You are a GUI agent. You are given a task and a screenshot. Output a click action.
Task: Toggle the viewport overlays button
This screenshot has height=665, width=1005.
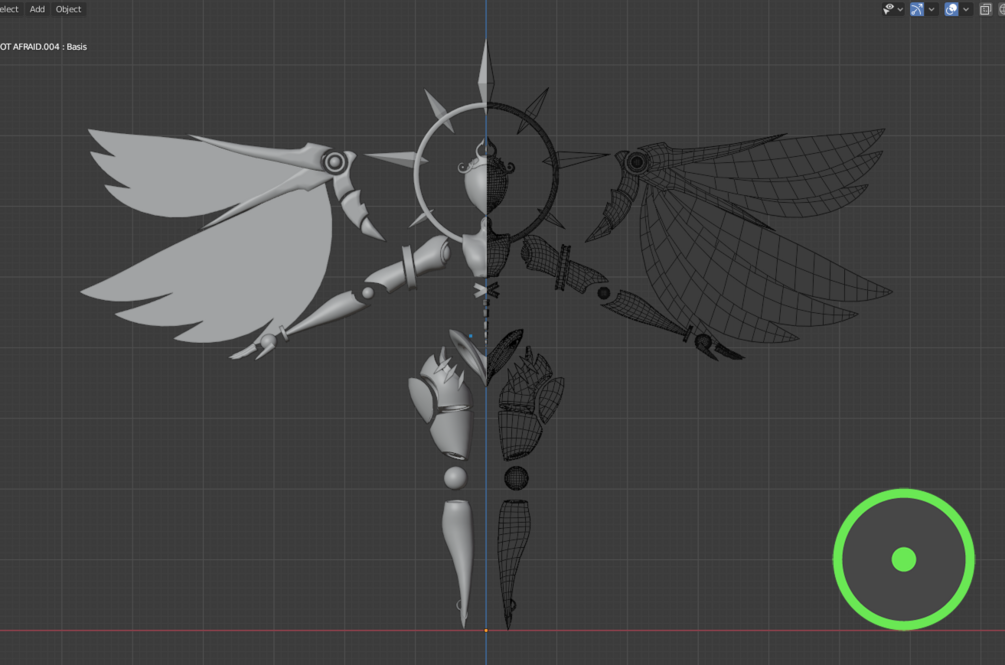[951, 9]
